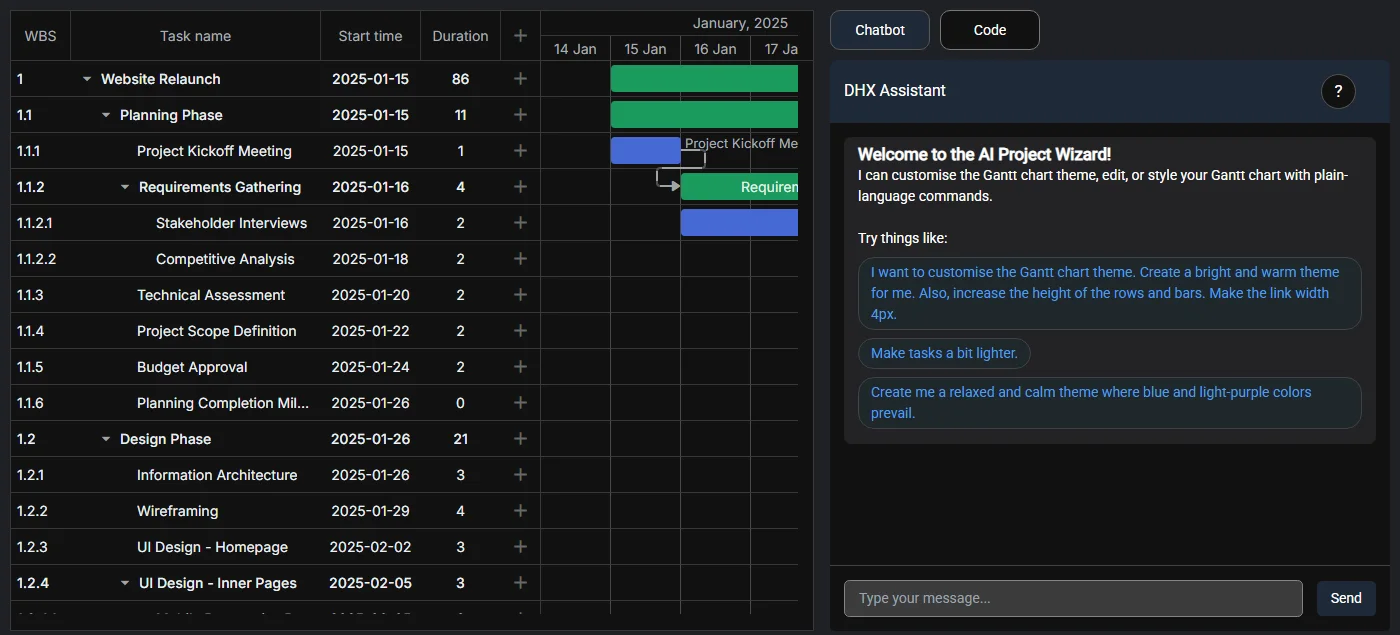
Task: Add subtask plus beside Wireframing
Action: pos(520,511)
